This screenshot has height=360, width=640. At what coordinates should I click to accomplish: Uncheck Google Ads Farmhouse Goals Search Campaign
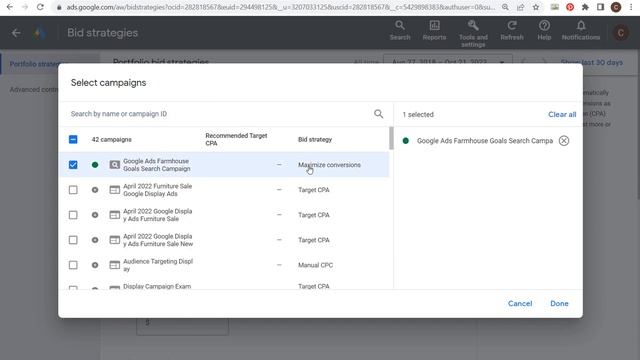73,165
